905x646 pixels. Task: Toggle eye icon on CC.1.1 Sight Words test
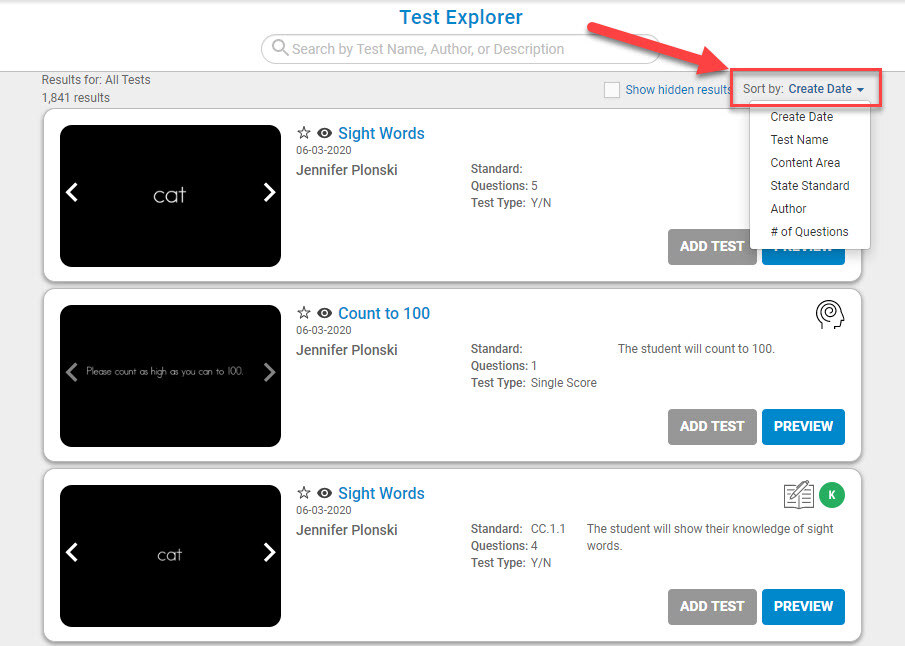coord(324,494)
